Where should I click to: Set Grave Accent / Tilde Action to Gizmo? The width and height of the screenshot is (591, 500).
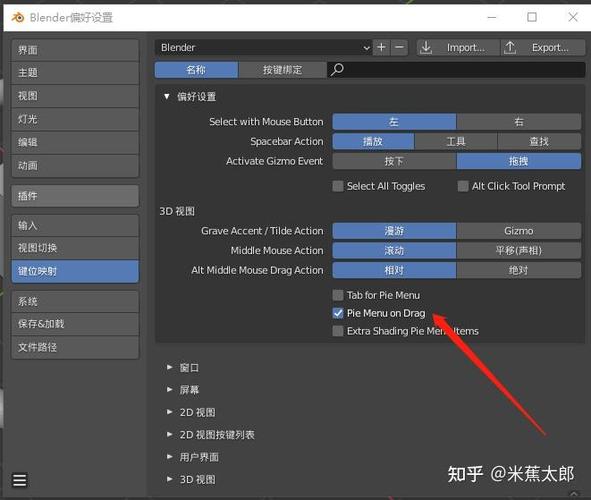(x=519, y=231)
